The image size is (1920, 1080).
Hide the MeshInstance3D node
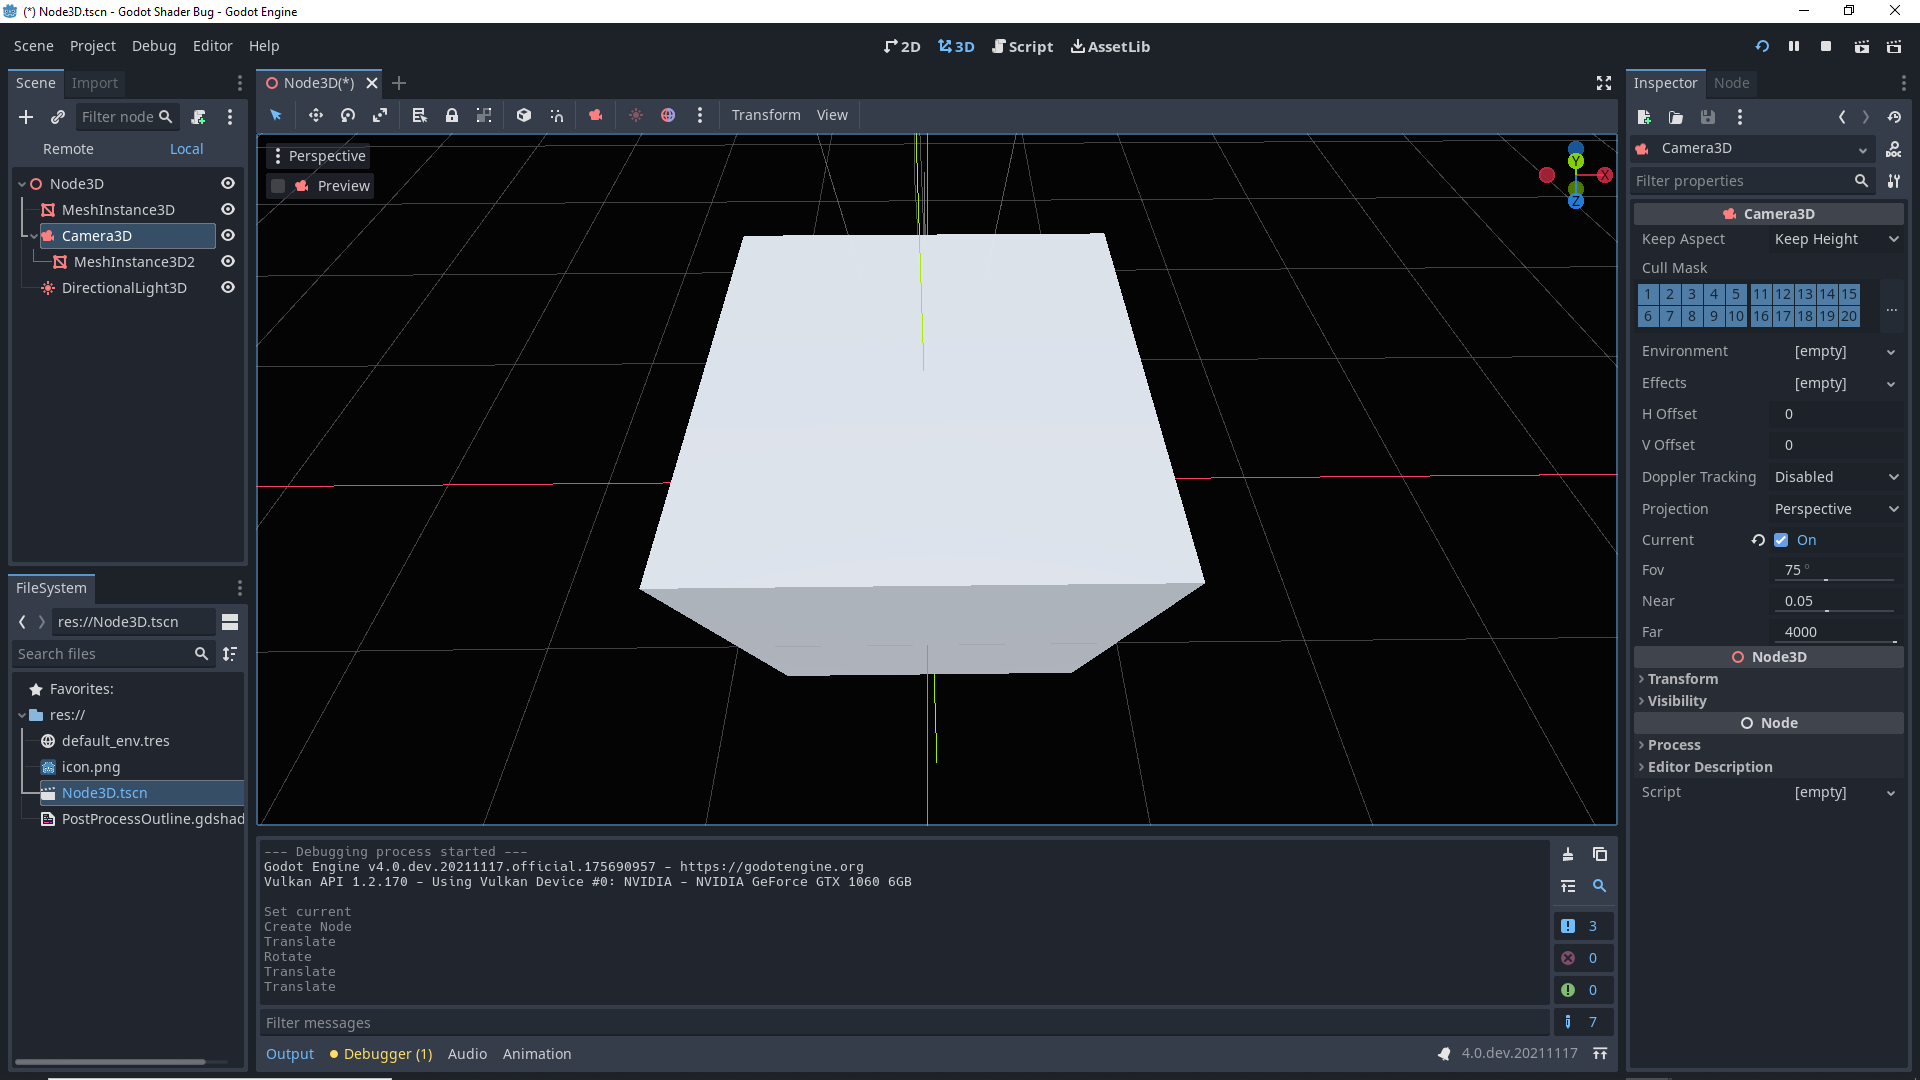point(227,209)
